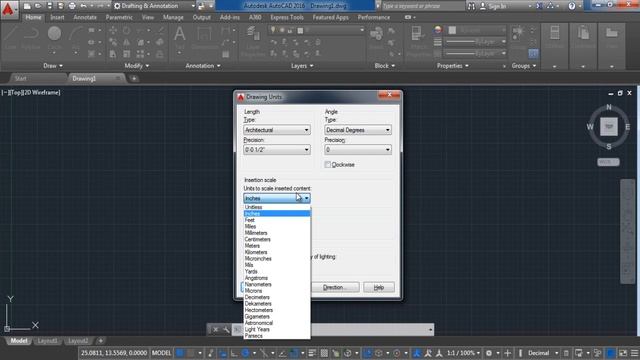Screen dimensions: 640x360
Task: Click the Open file icon in Quick Access
Action: tap(38, 6)
